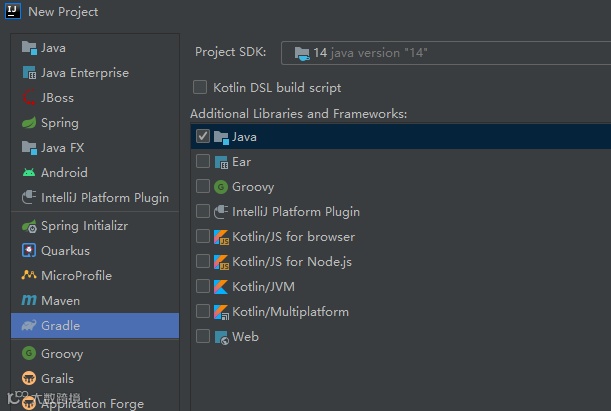This screenshot has width=611, height=411.
Task: Click the Kotlin/JS for browser label
Action: point(293,237)
